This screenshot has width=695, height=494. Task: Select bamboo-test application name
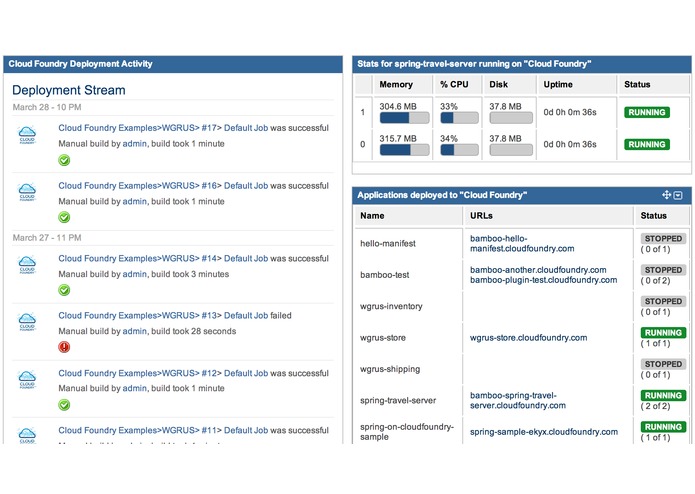385,275
